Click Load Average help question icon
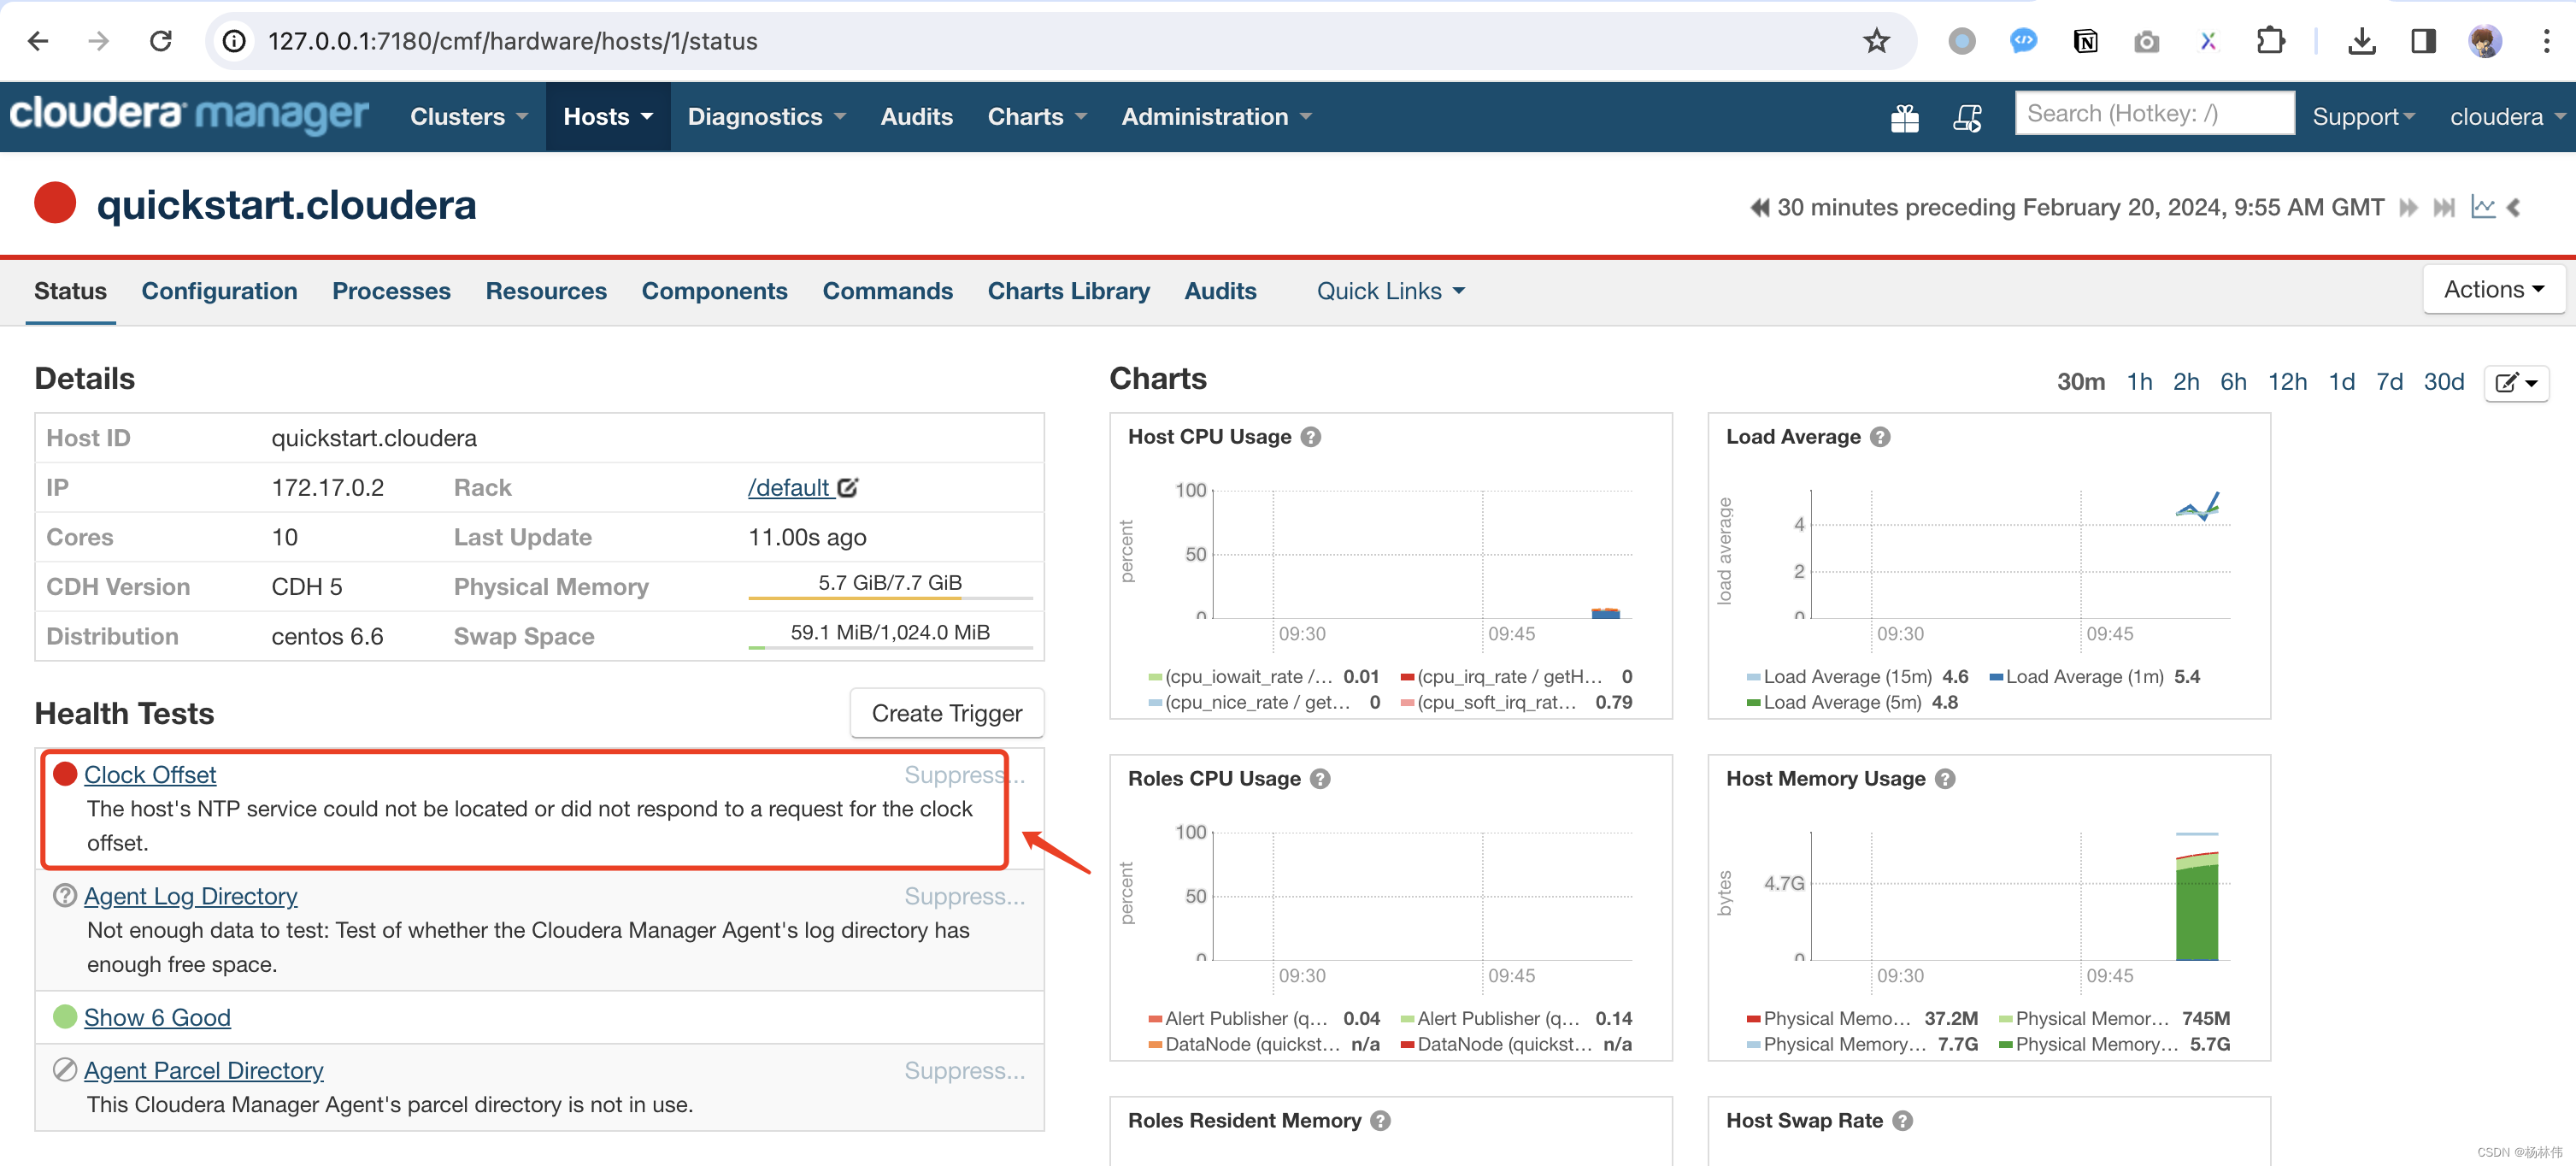The image size is (2576, 1166). (1880, 437)
